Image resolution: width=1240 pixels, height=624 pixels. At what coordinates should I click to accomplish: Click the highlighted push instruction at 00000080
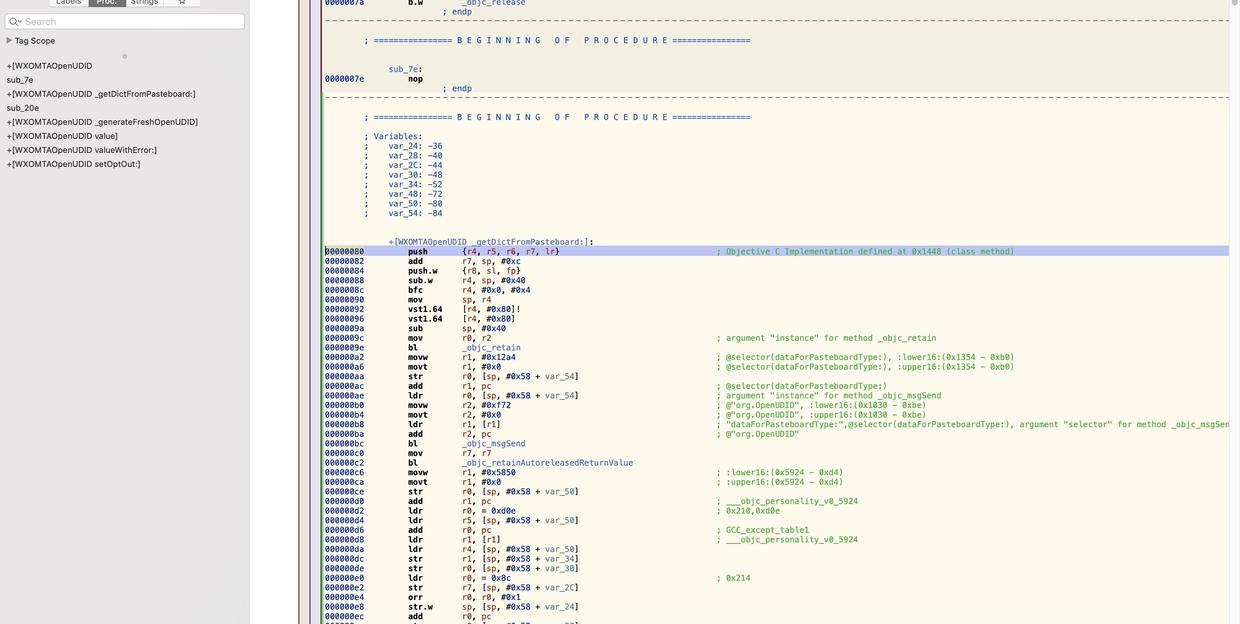tap(776, 252)
